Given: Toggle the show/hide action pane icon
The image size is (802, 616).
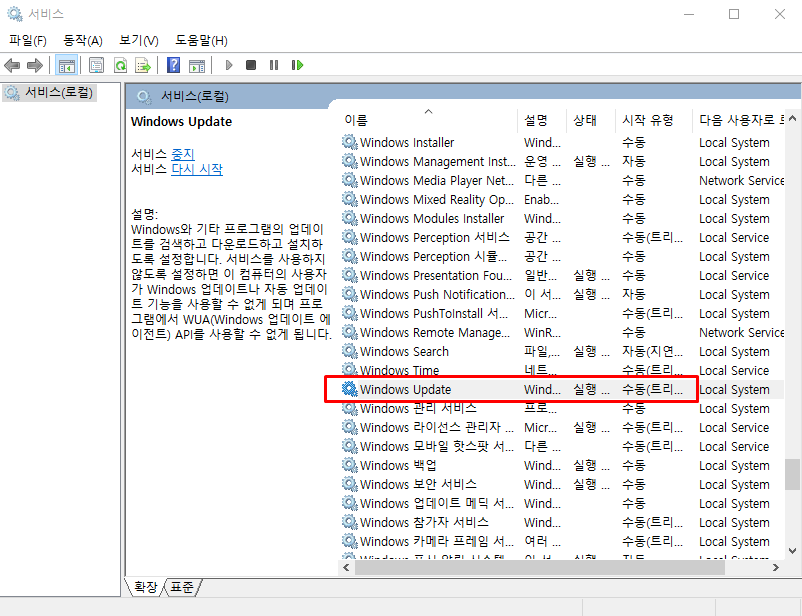Looking at the screenshot, I should 197,65.
